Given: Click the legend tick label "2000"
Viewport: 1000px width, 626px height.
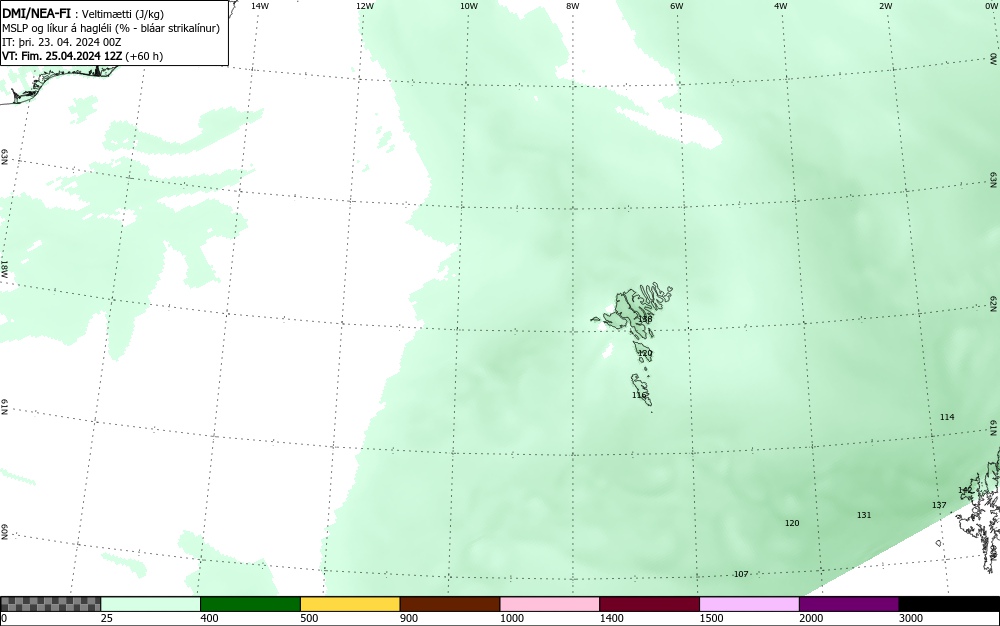Looking at the screenshot, I should click(811, 618).
